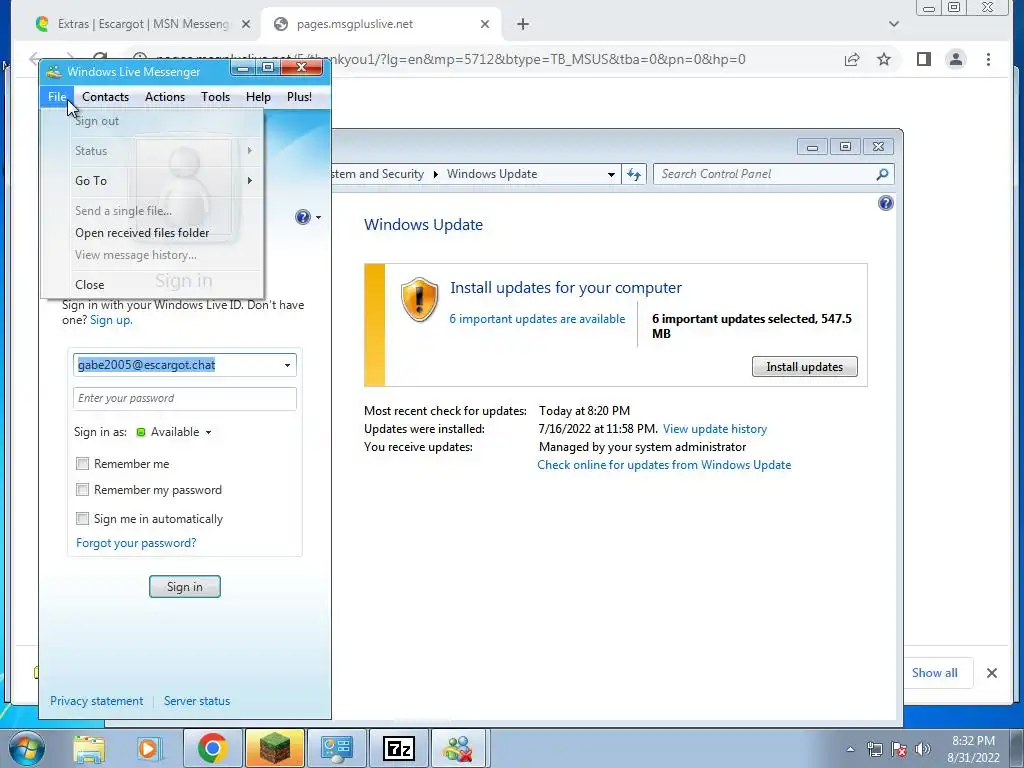Click Install updates button
The height and width of the screenshot is (768, 1024).
805,366
